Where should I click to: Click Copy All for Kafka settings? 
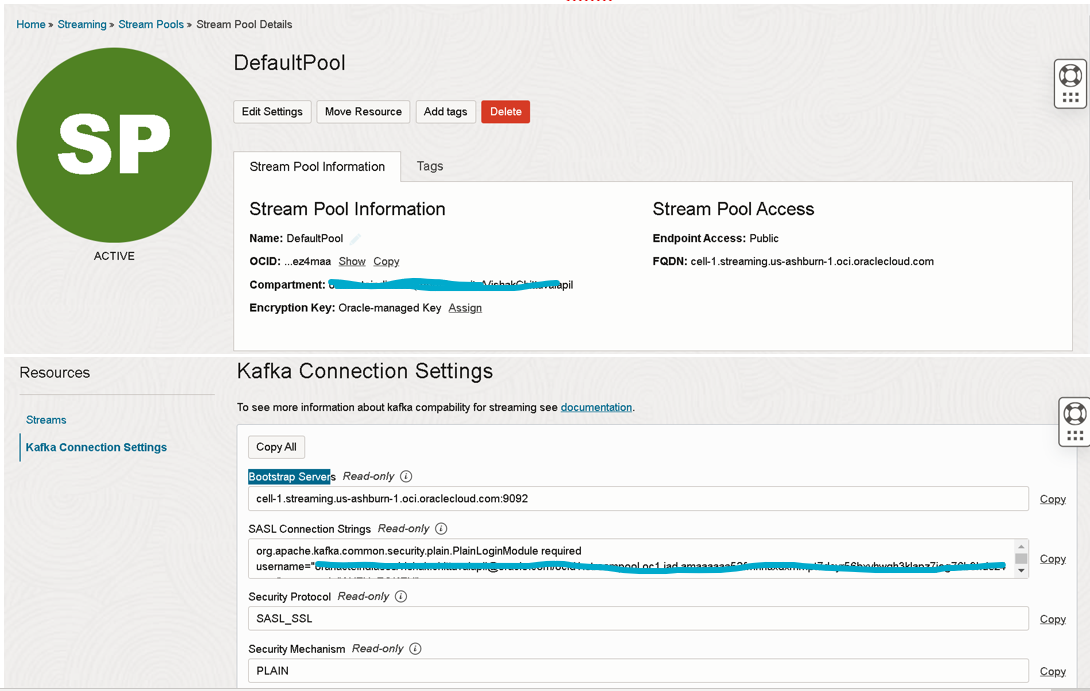pyautogui.click(x=276, y=447)
